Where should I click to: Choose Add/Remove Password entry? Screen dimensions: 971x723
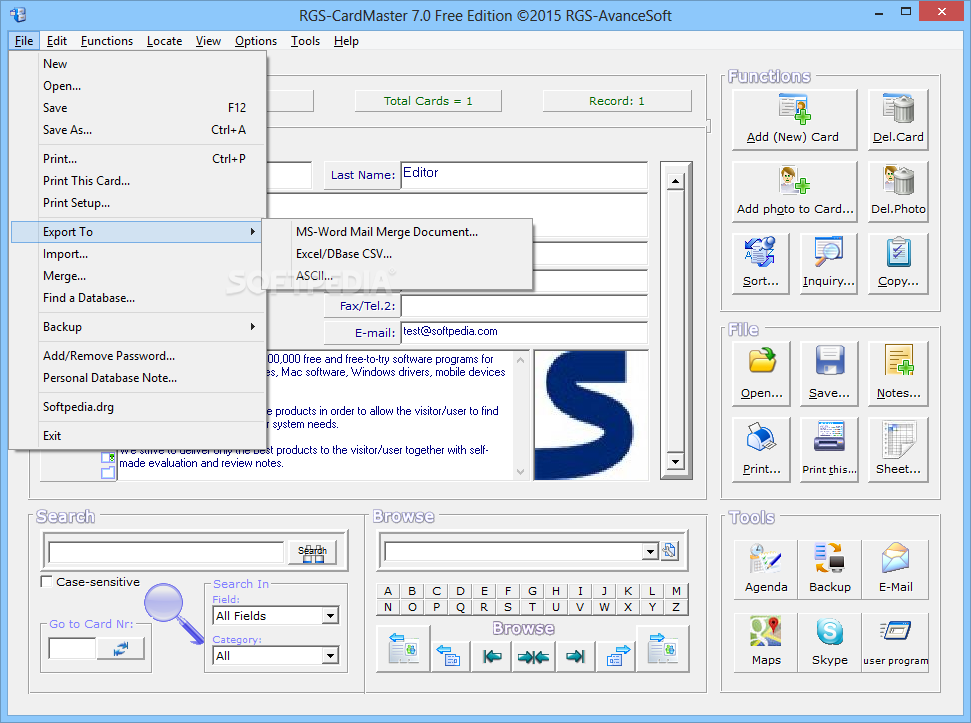click(x=136, y=355)
